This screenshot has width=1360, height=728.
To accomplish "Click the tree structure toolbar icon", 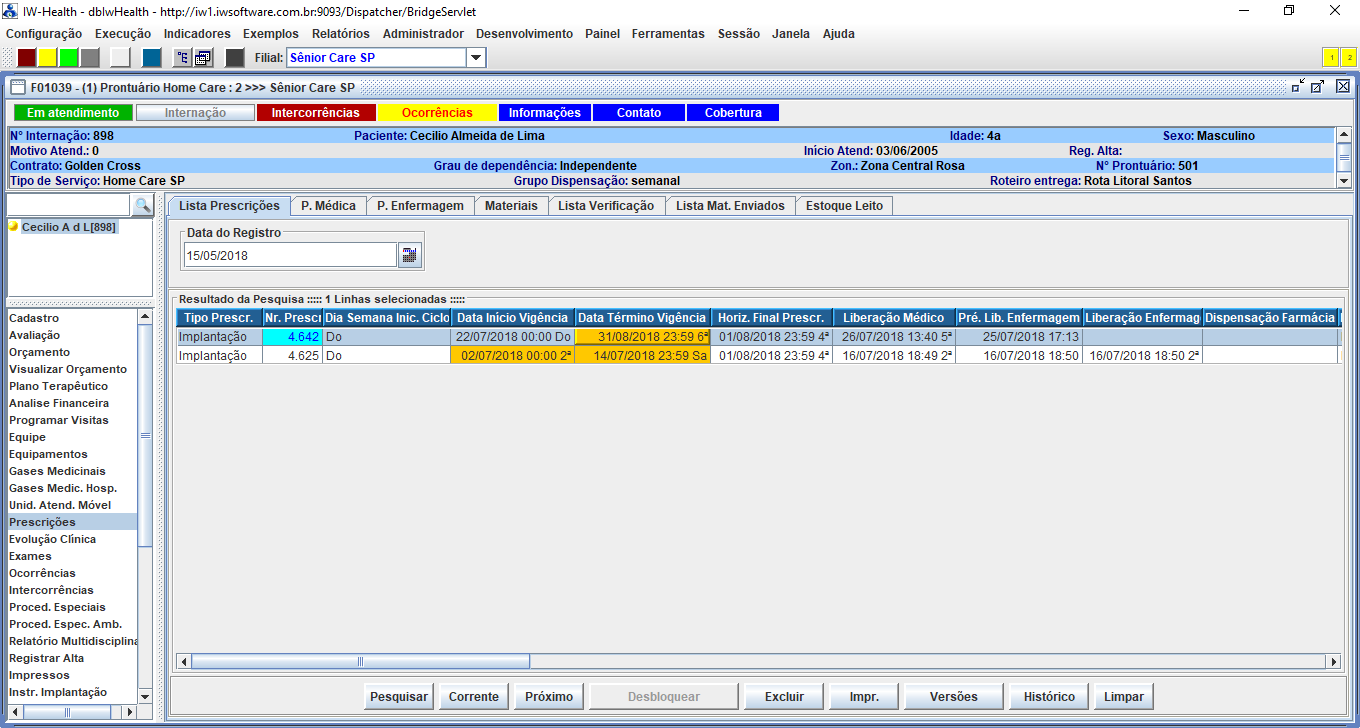I will [182, 58].
